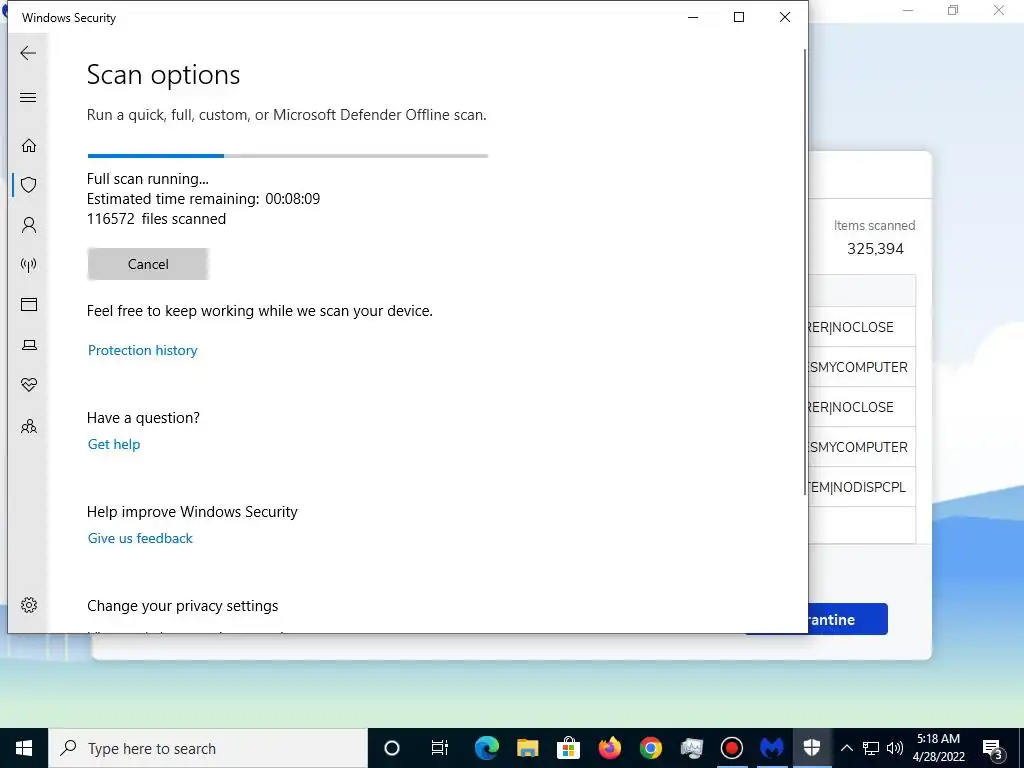1024x768 pixels.
Task: Open Task View on the taskbar
Action: pos(440,748)
